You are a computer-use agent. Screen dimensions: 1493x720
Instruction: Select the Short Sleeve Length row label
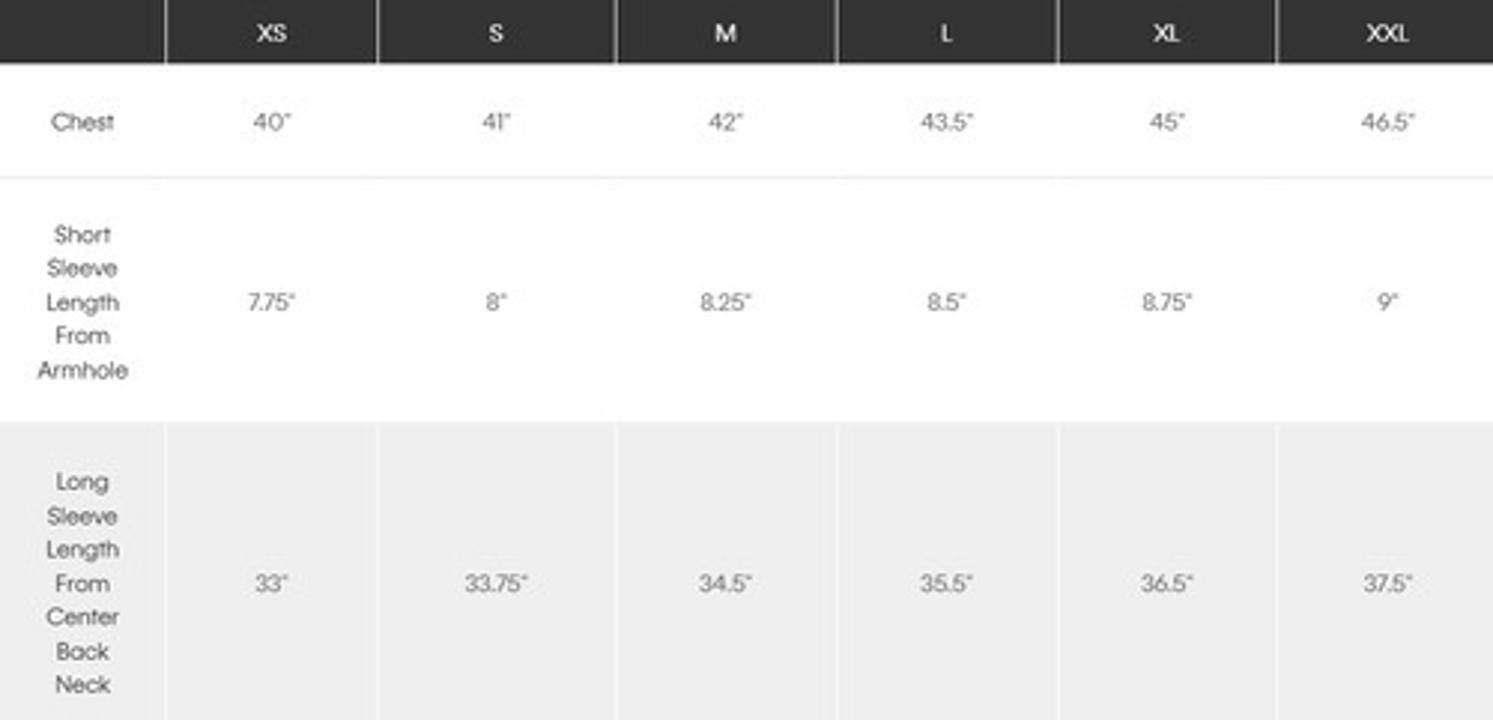82,302
